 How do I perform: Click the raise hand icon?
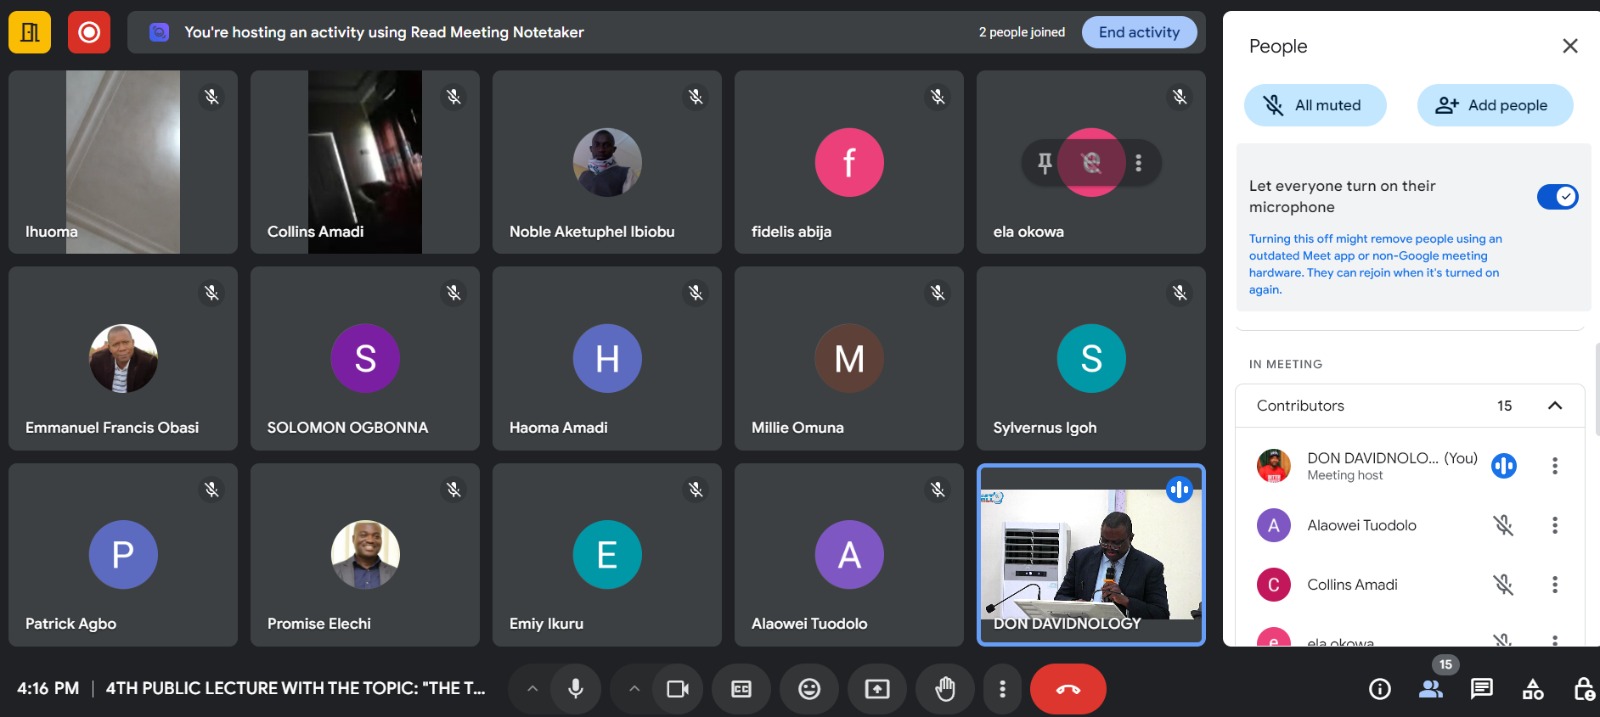coord(944,689)
